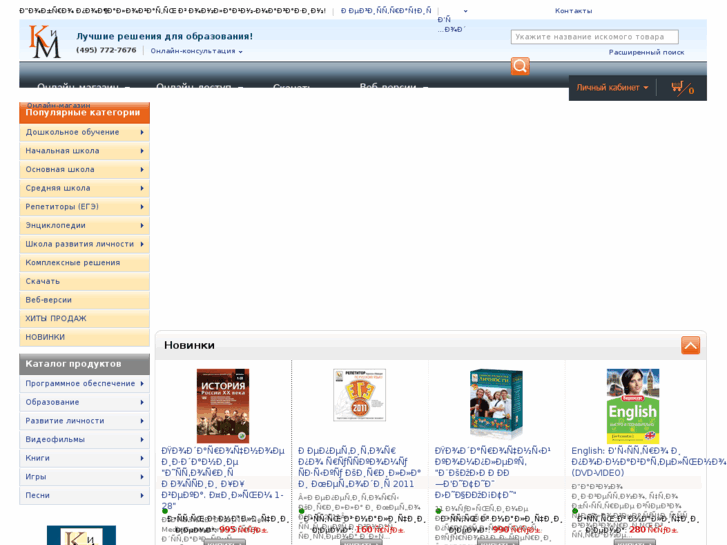Open Книги catalog item
Image resolution: width=727 pixels, height=545 pixels.
pos(84,458)
